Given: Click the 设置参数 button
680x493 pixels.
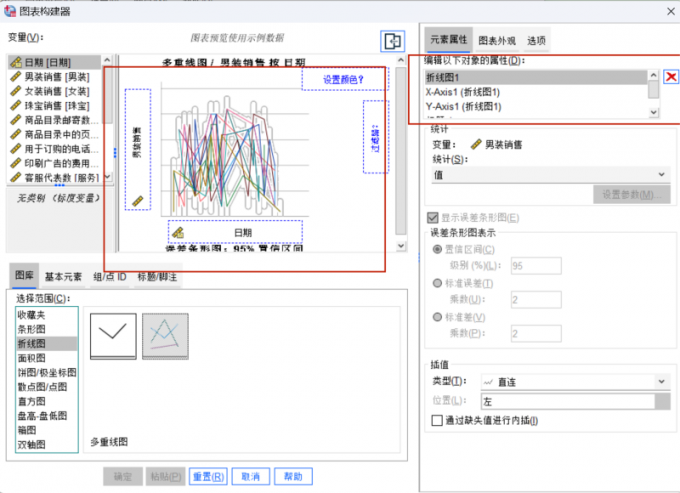Looking at the screenshot, I should click(632, 195).
